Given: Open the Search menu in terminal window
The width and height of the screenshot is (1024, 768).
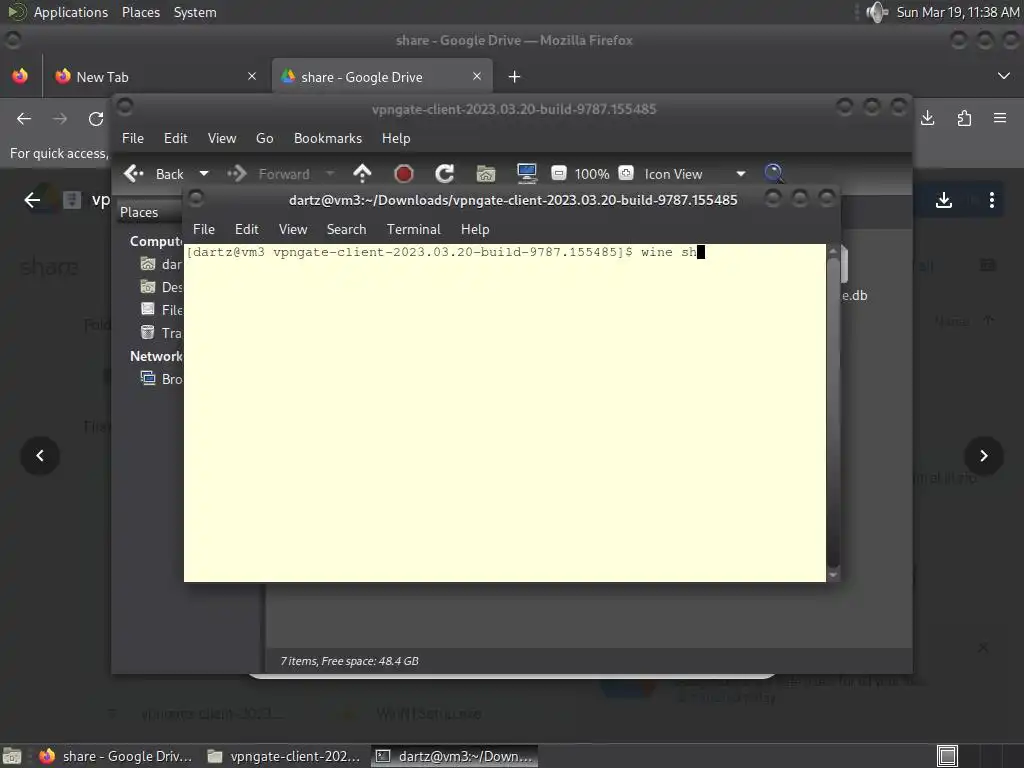Looking at the screenshot, I should pyautogui.click(x=346, y=229).
